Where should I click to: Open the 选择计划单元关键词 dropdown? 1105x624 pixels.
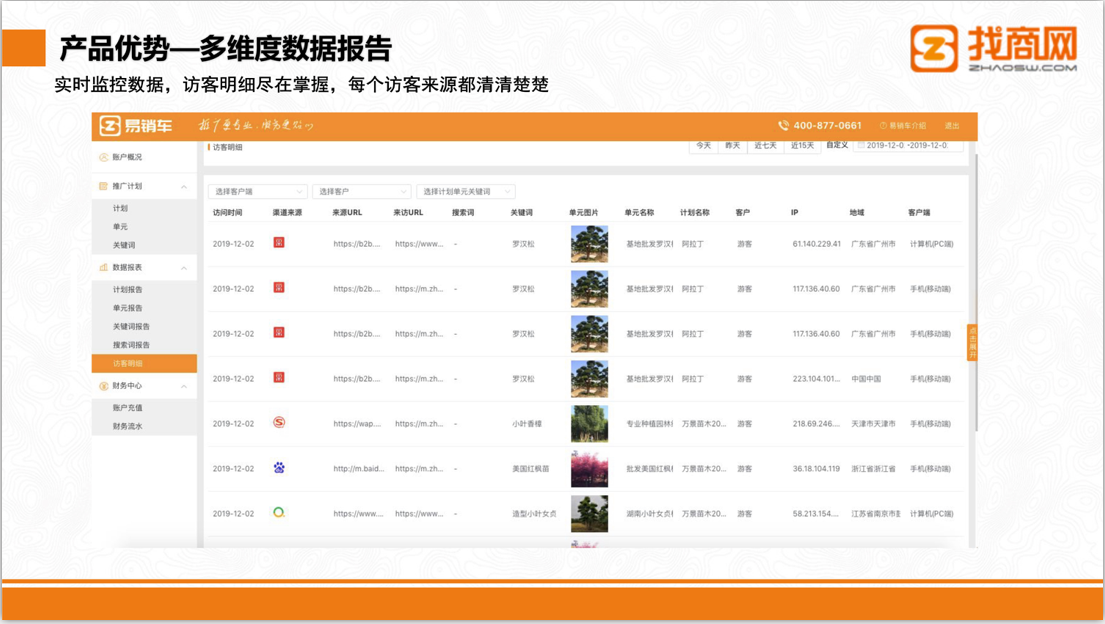[465, 191]
